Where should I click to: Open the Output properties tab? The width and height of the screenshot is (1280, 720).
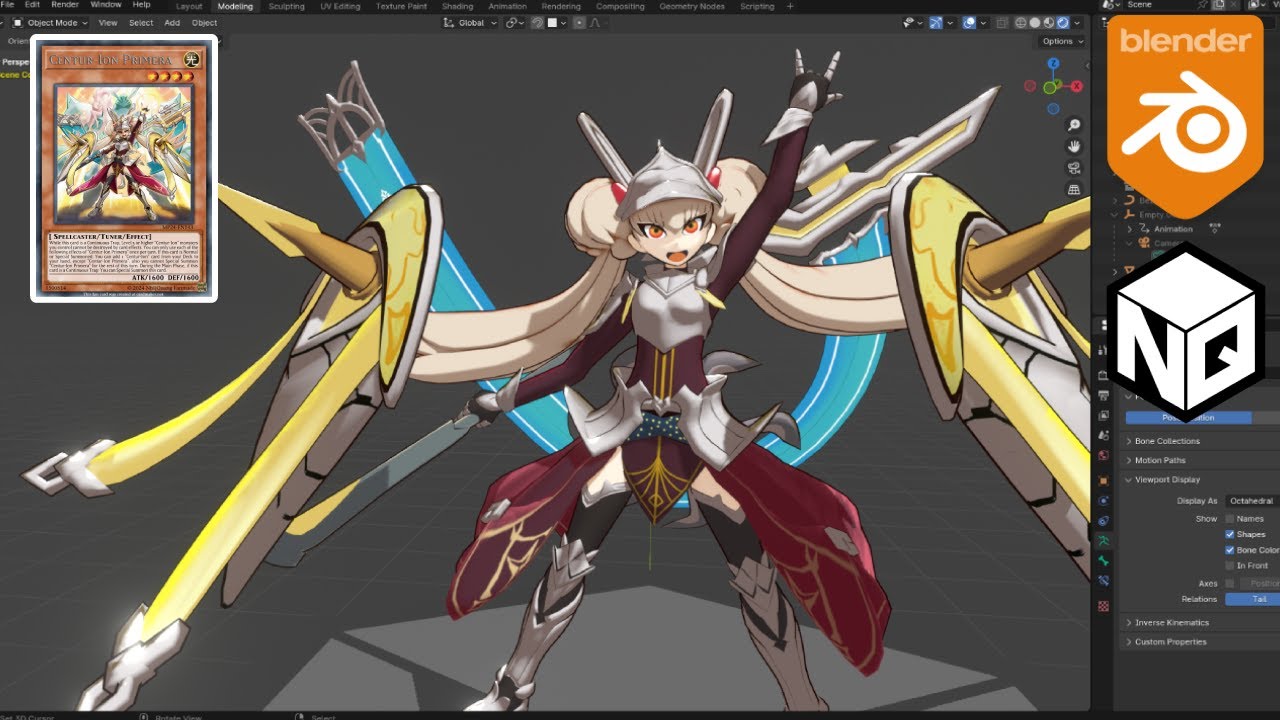[1103, 394]
